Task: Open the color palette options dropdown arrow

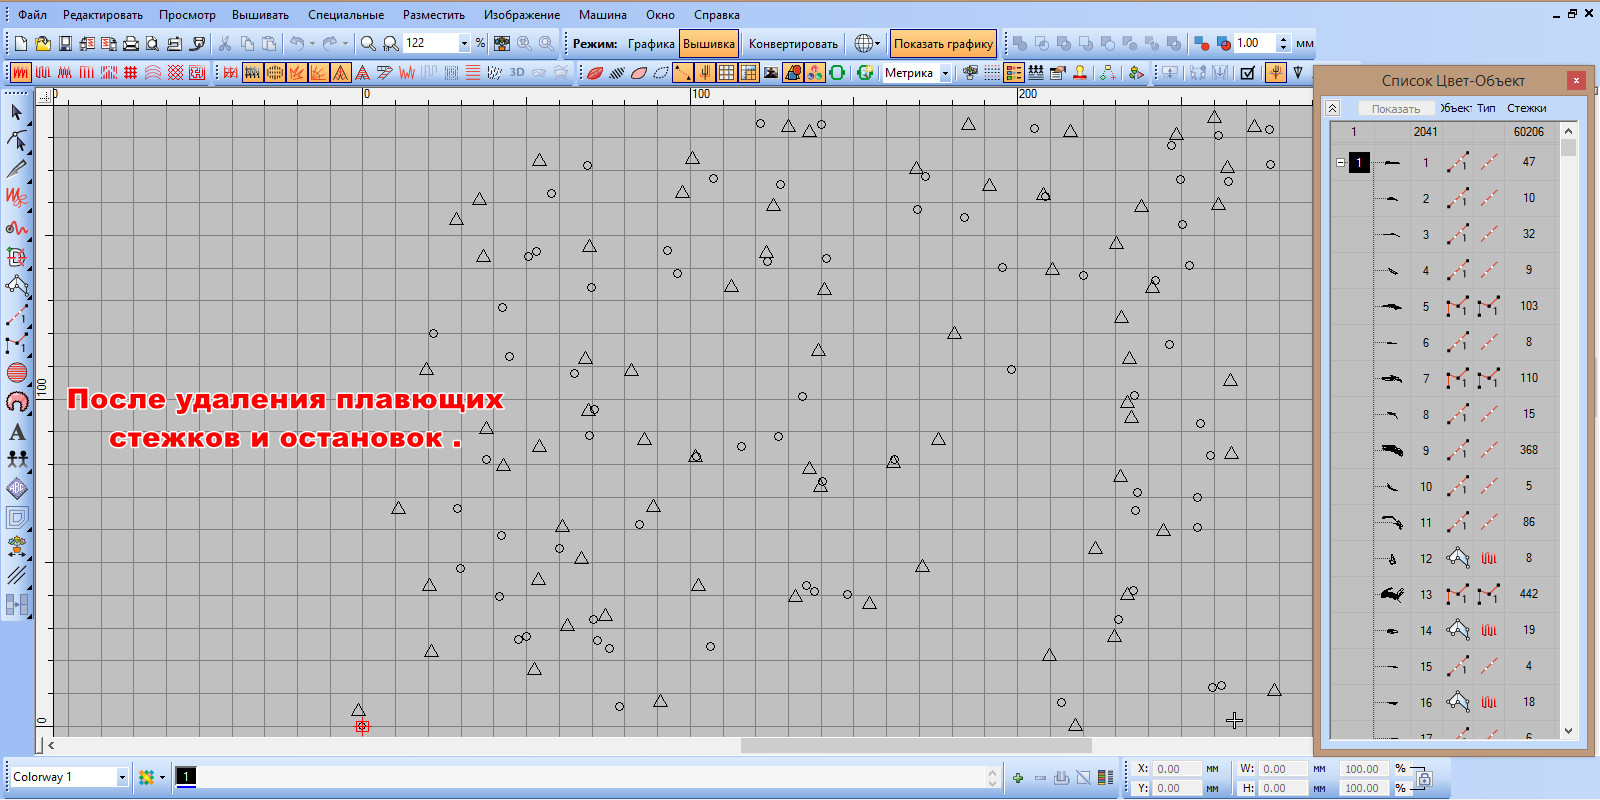Action: pyautogui.click(x=162, y=777)
